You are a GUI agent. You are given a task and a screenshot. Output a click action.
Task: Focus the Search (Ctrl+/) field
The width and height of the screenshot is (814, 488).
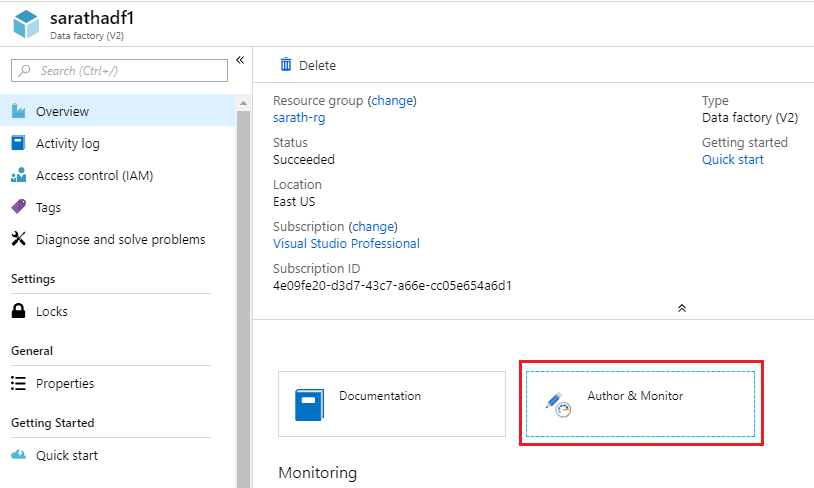click(x=119, y=70)
